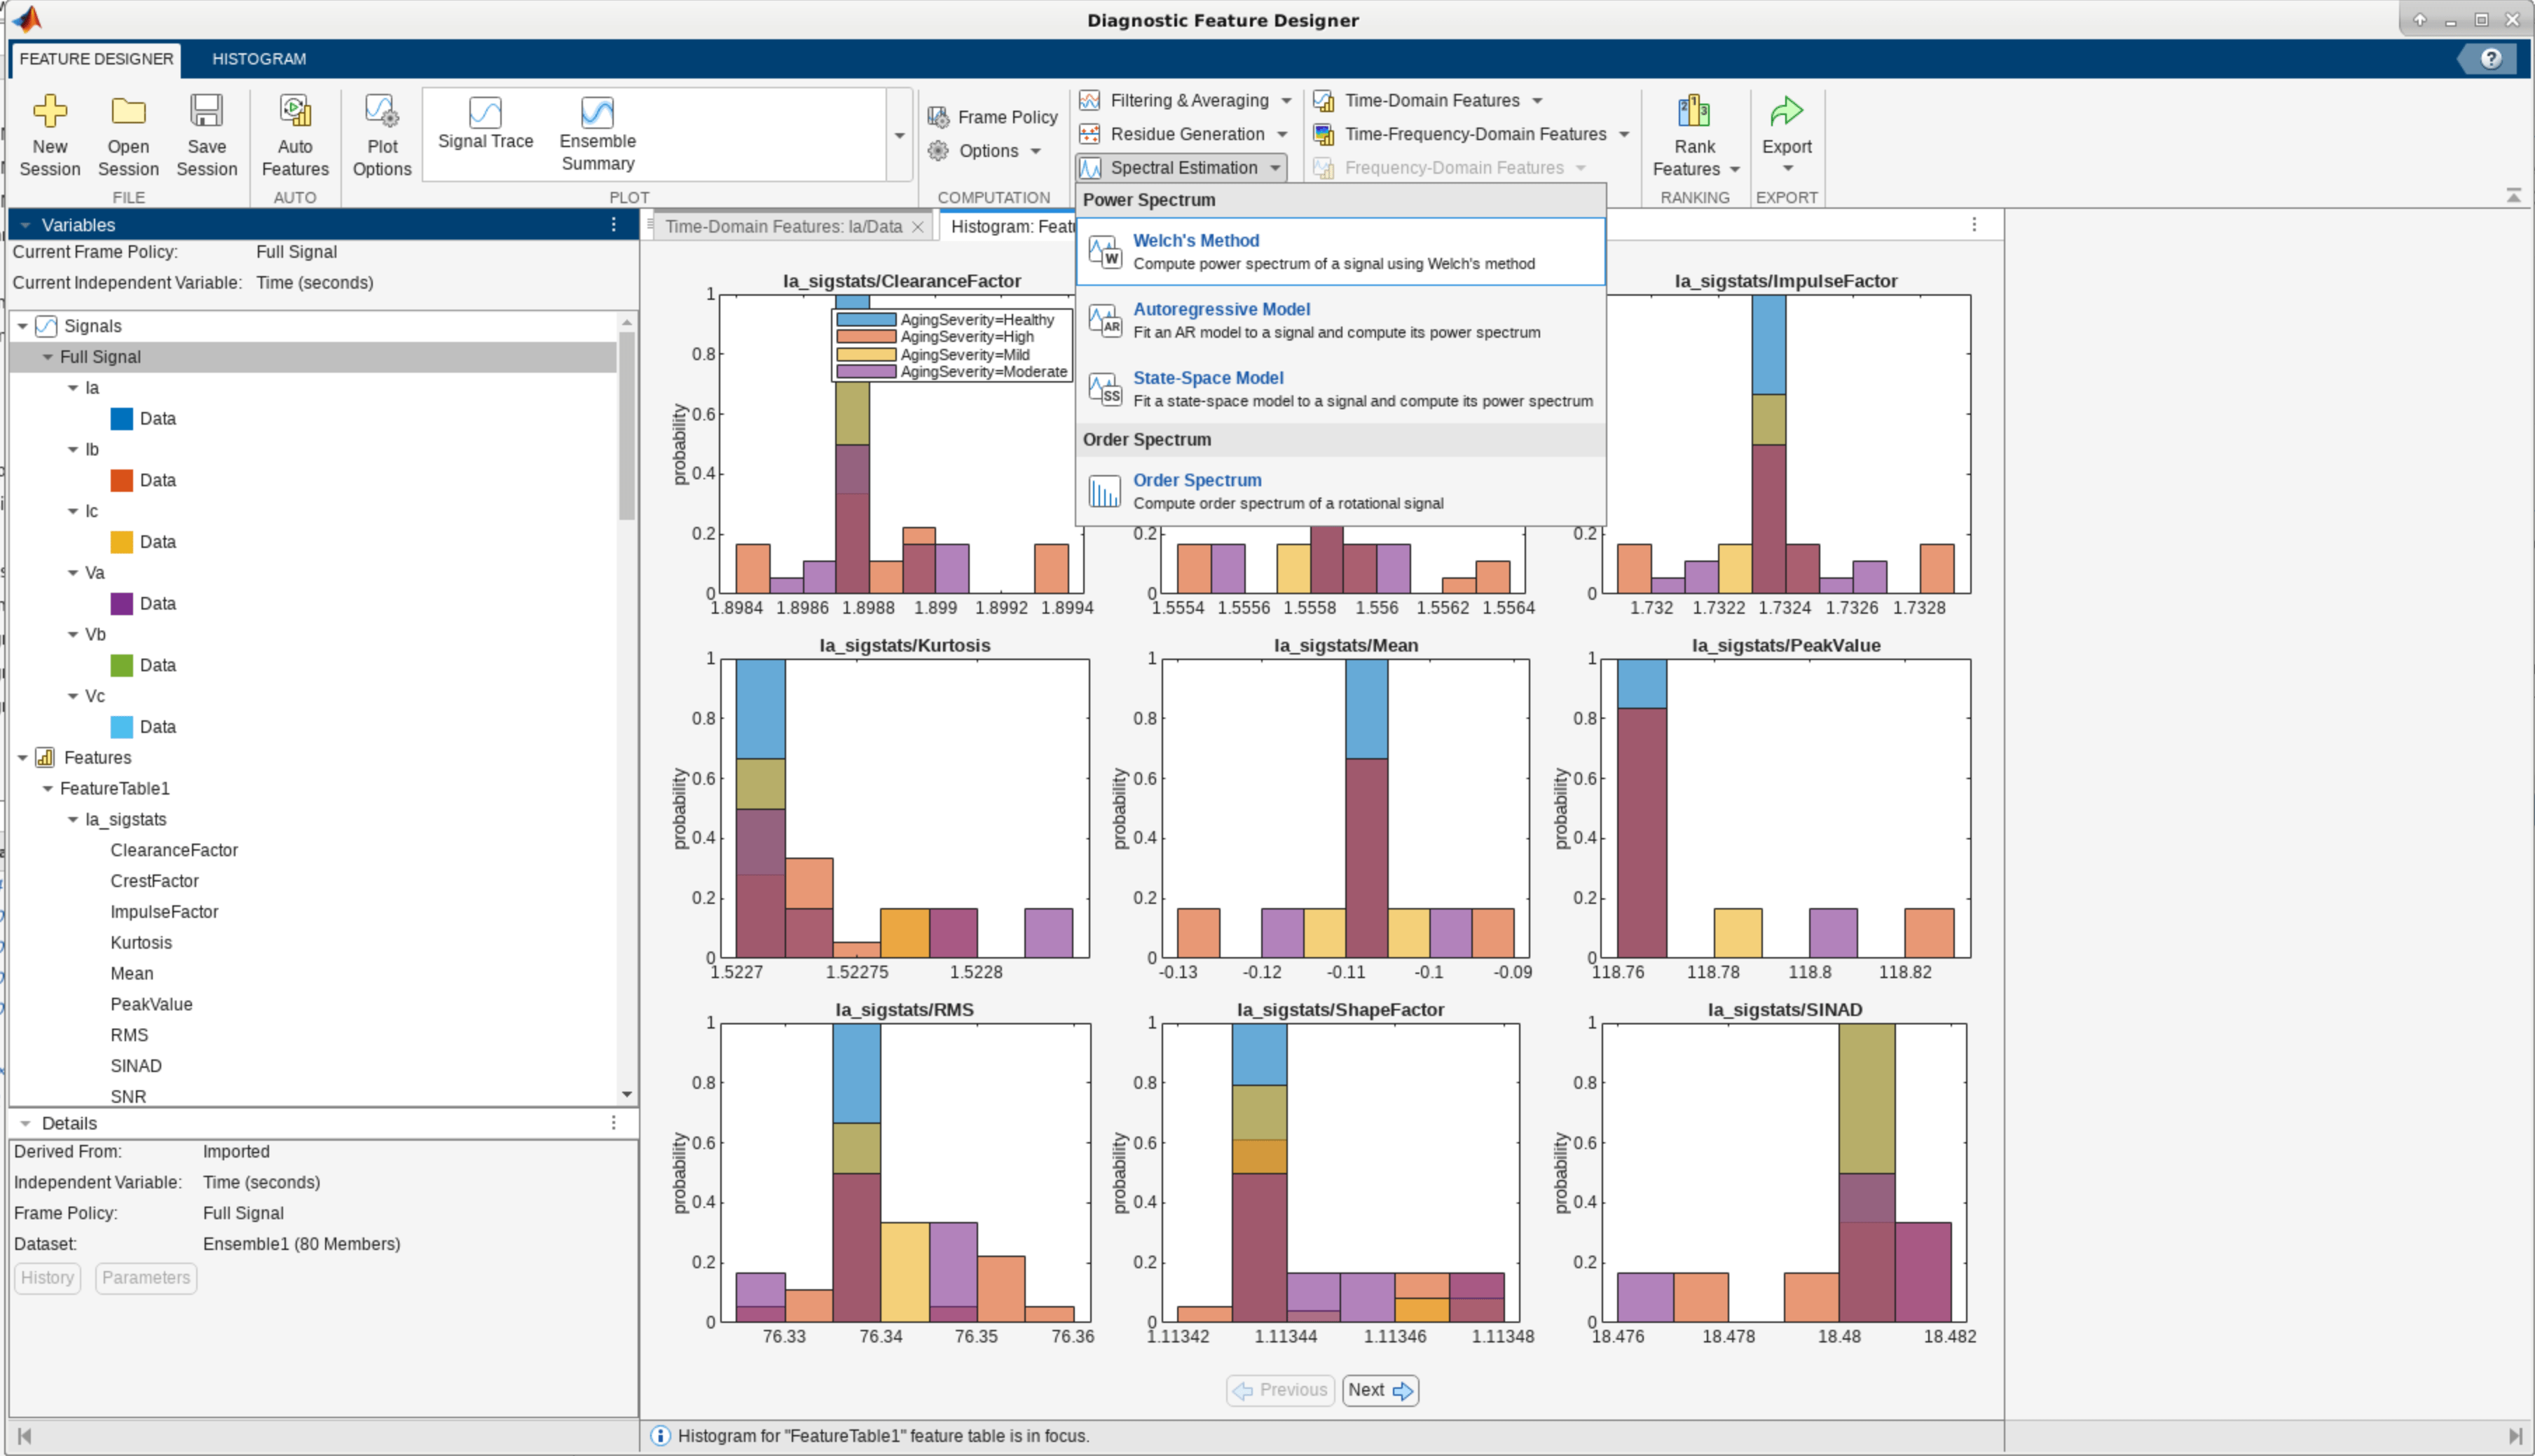Launch Auto Features
This screenshot has height=1456, width=2535.
click(295, 112)
